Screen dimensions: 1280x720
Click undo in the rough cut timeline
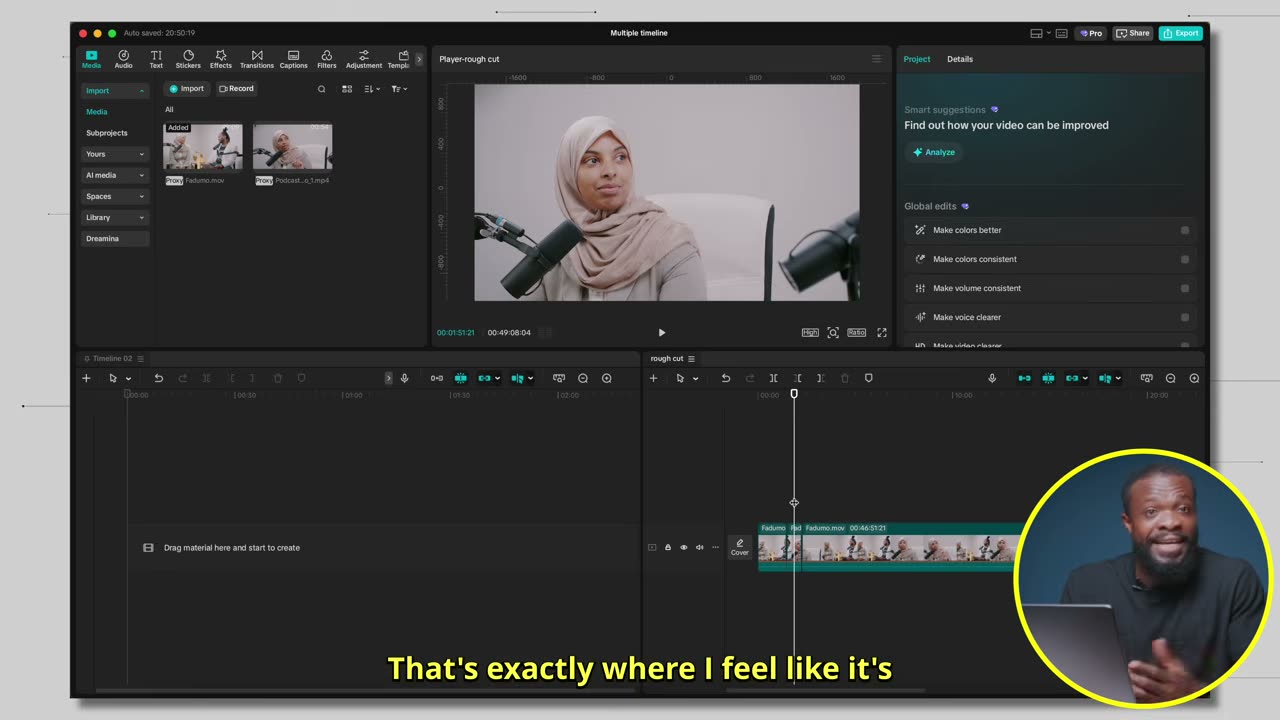(726, 378)
